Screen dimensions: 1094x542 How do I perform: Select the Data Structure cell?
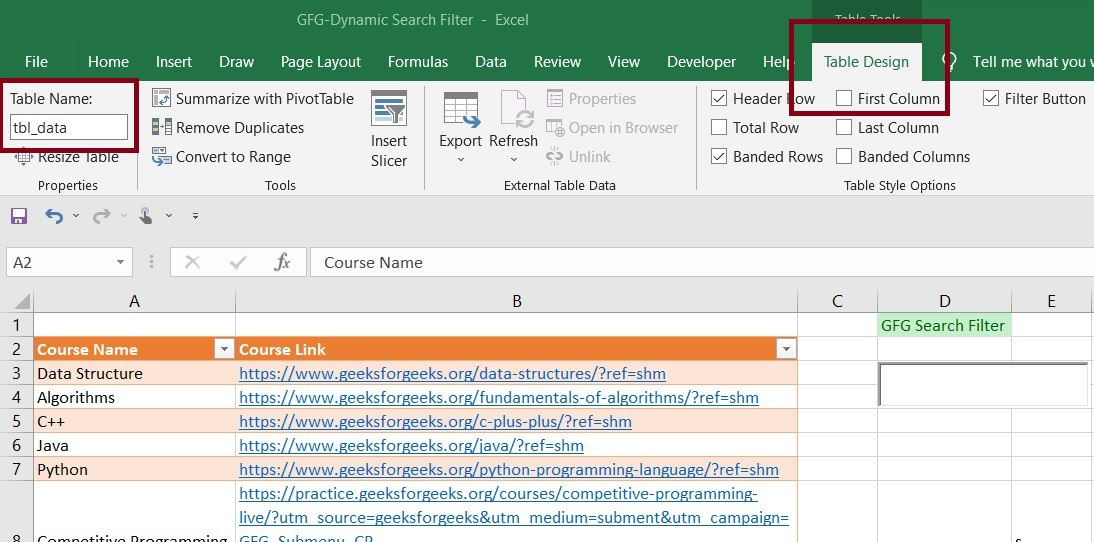pos(135,373)
